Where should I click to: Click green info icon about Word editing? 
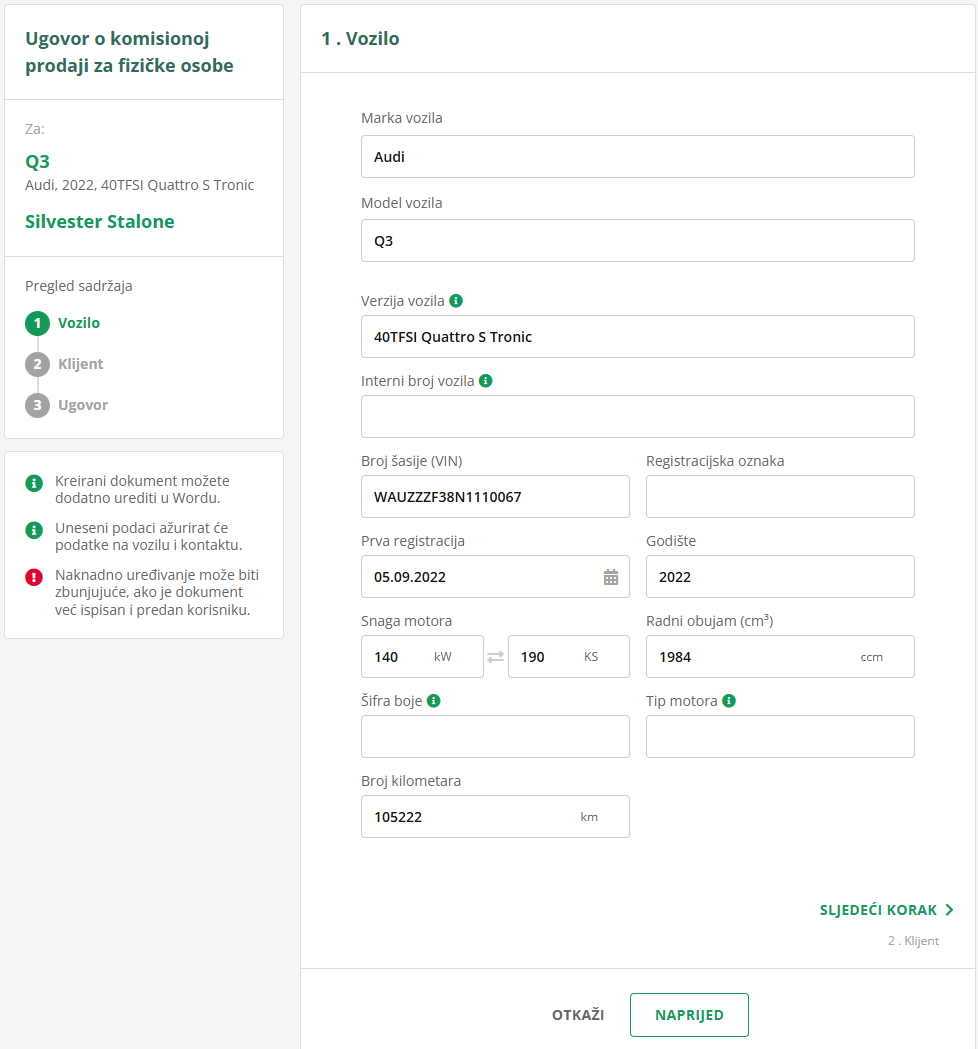(34, 483)
